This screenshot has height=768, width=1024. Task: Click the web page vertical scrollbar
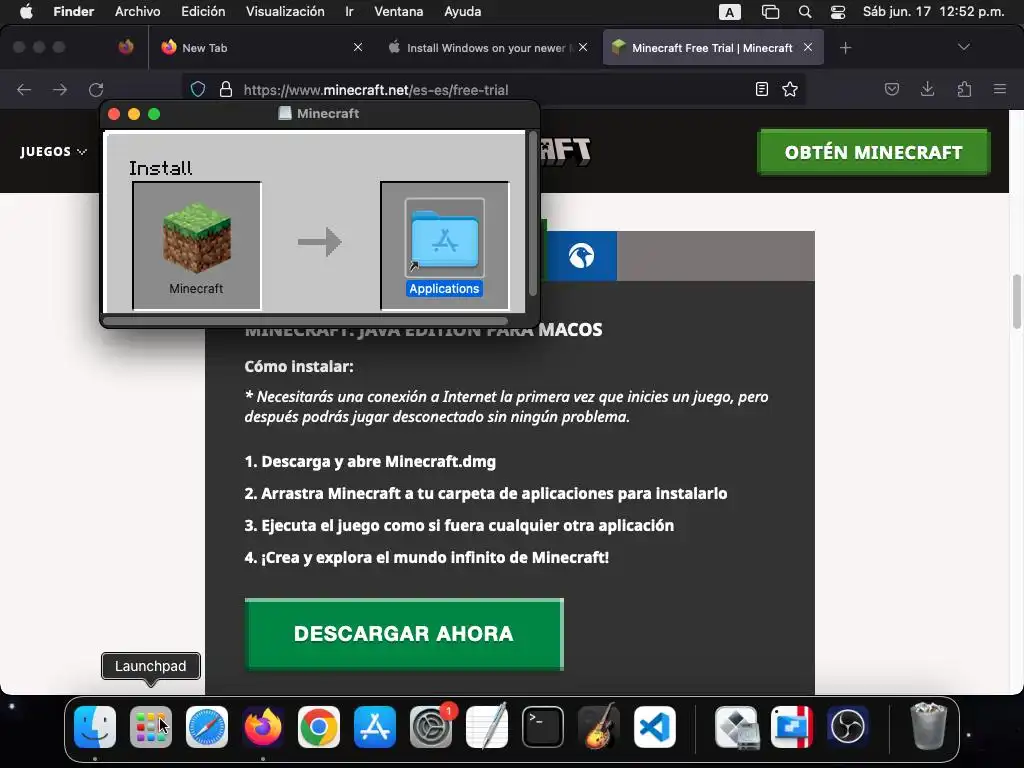click(x=1016, y=302)
